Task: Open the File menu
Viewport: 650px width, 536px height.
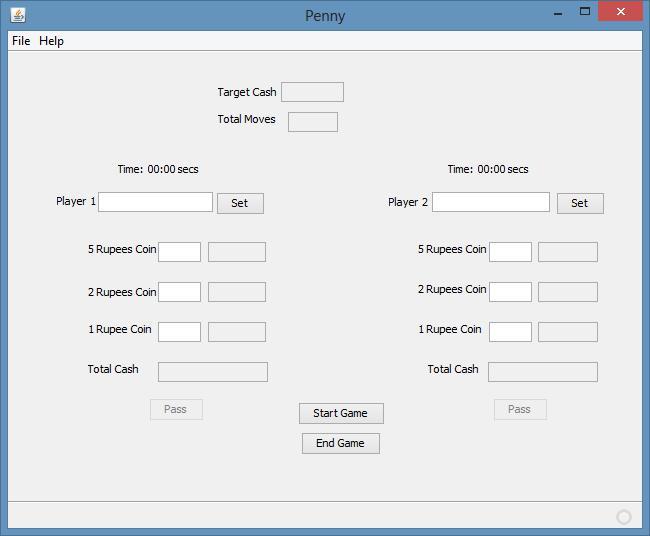Action: pyautogui.click(x=21, y=41)
